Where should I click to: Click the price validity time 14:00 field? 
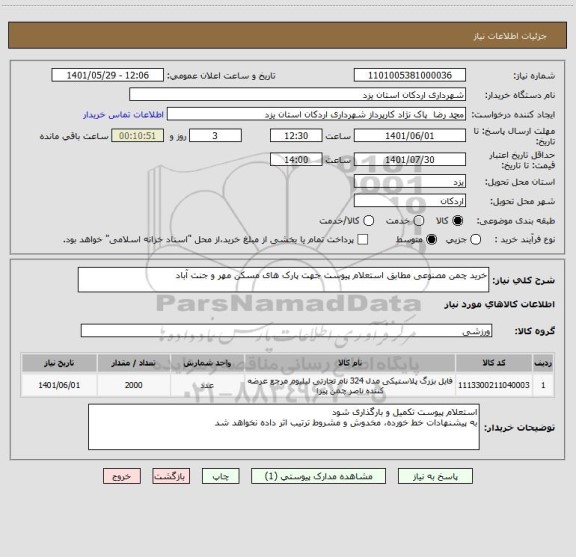coord(296,159)
